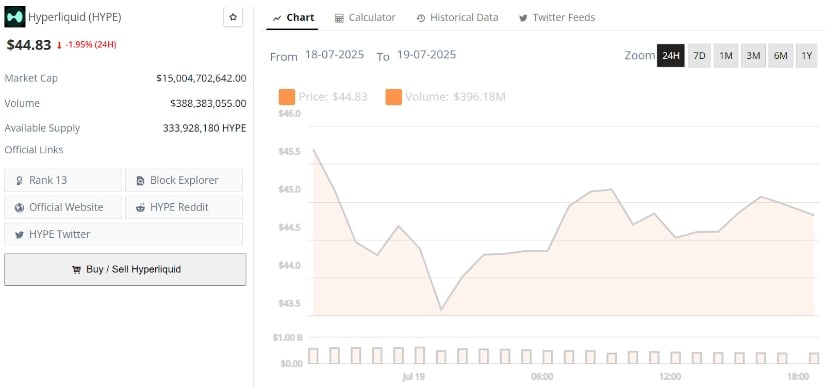Select the 6M zoom range
Viewport: 825px width, 387px height.
click(780, 56)
